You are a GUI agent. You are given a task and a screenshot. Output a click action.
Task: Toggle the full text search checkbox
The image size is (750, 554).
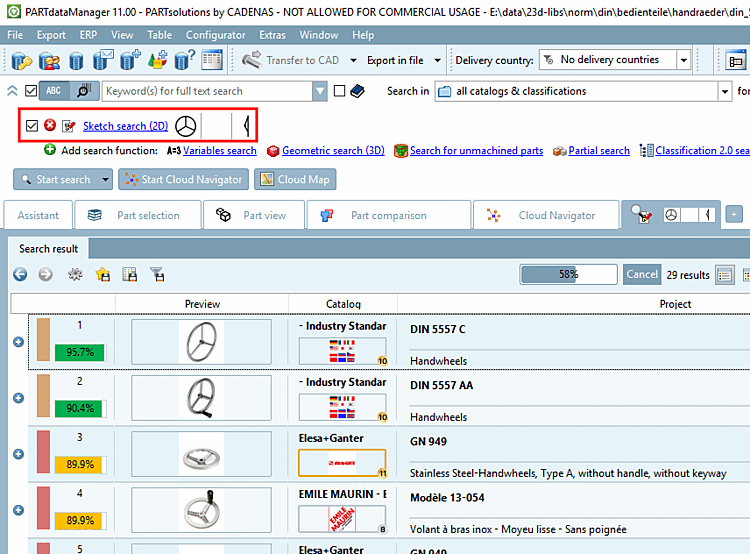[x=31, y=90]
